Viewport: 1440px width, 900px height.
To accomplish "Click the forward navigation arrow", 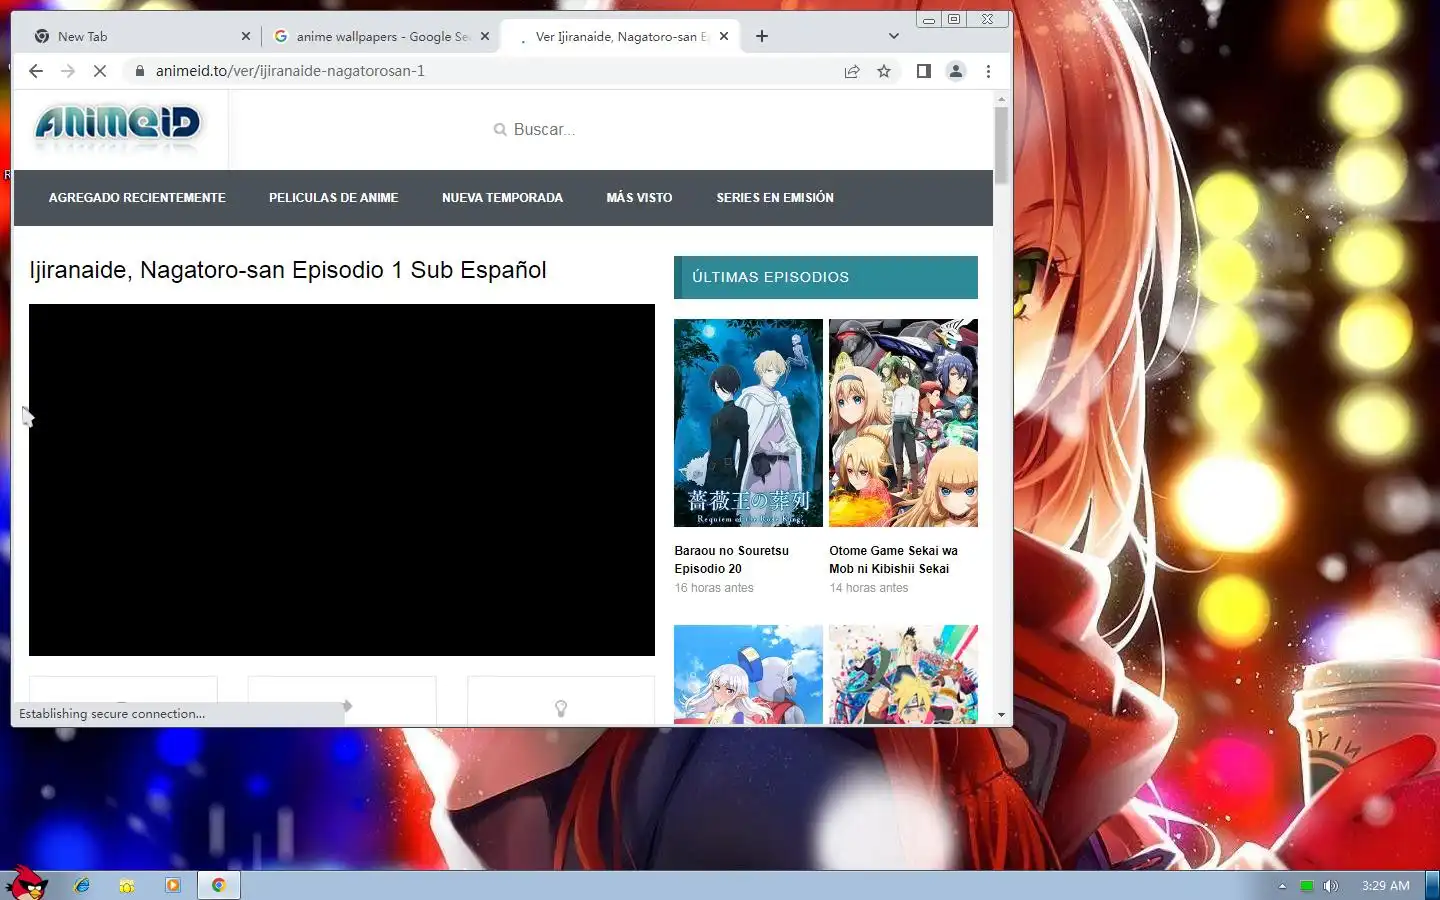I will pyautogui.click(x=68, y=71).
